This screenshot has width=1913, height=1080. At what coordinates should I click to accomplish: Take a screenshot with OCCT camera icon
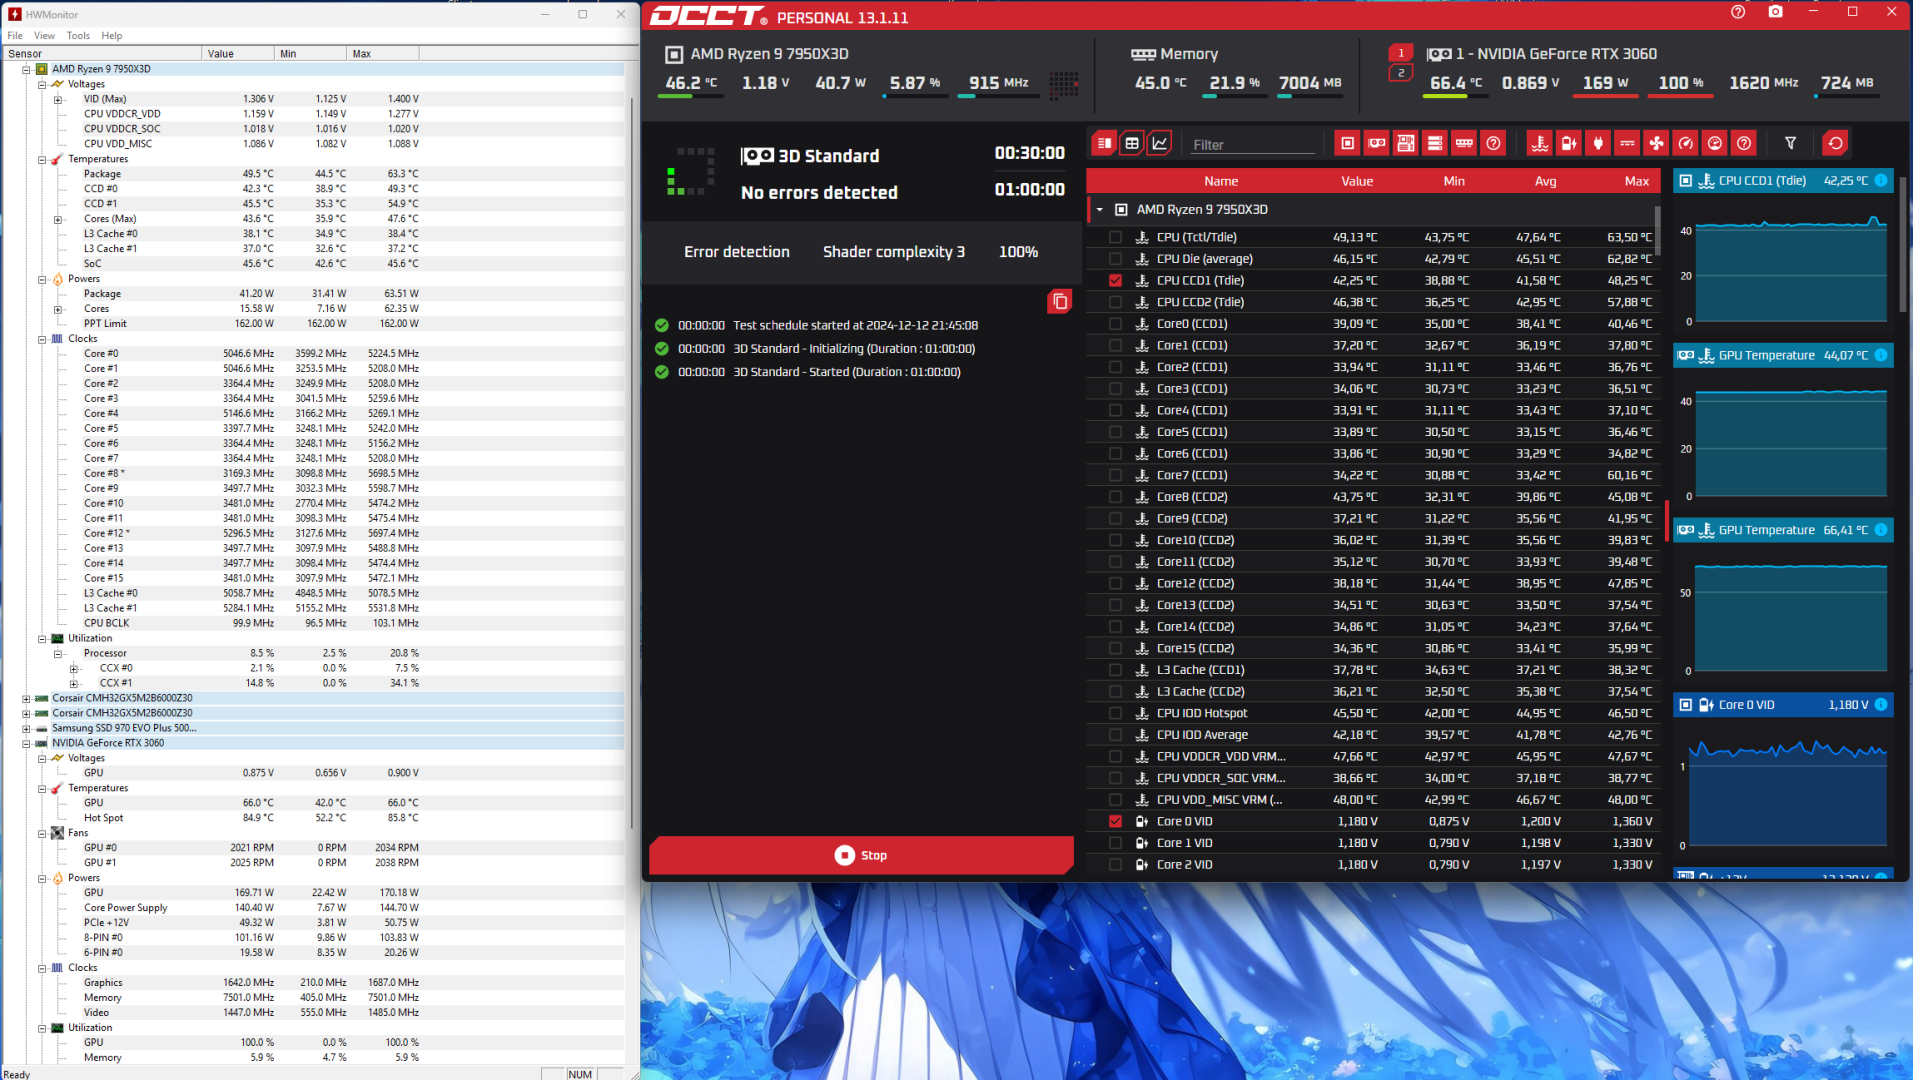click(x=1776, y=12)
